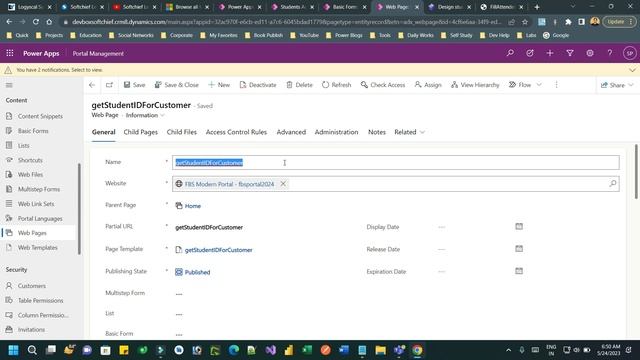This screenshot has height=360, width=640.
Task: Go back using the form back arrow
Action: [x=92, y=85]
